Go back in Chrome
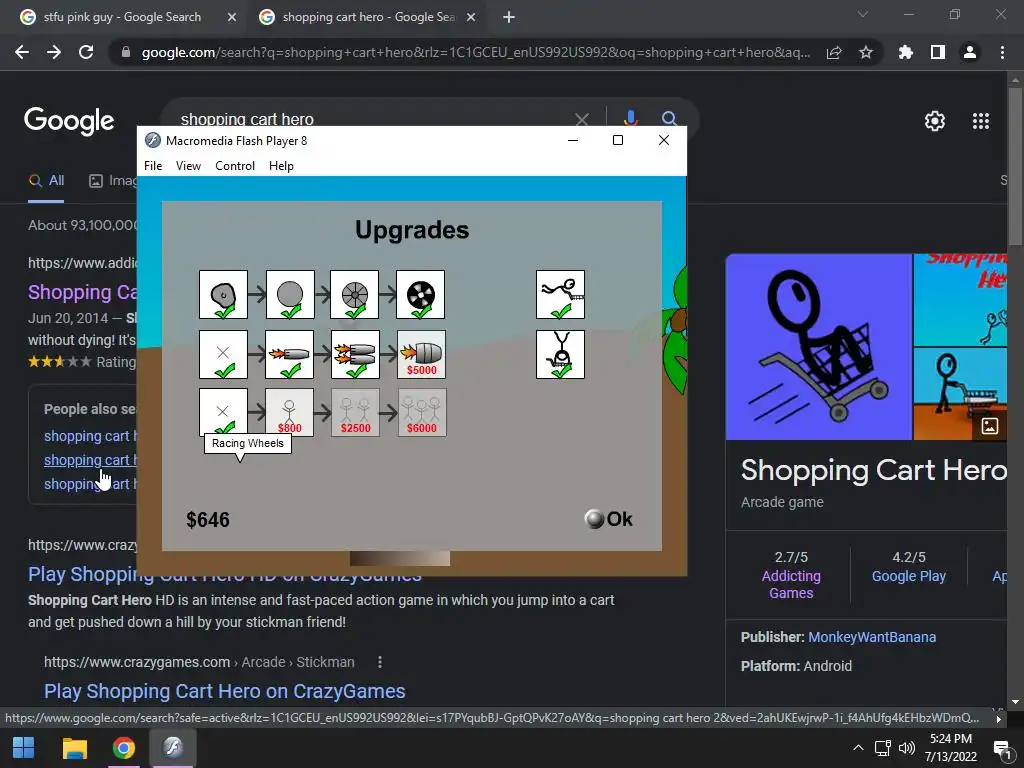 [22, 52]
